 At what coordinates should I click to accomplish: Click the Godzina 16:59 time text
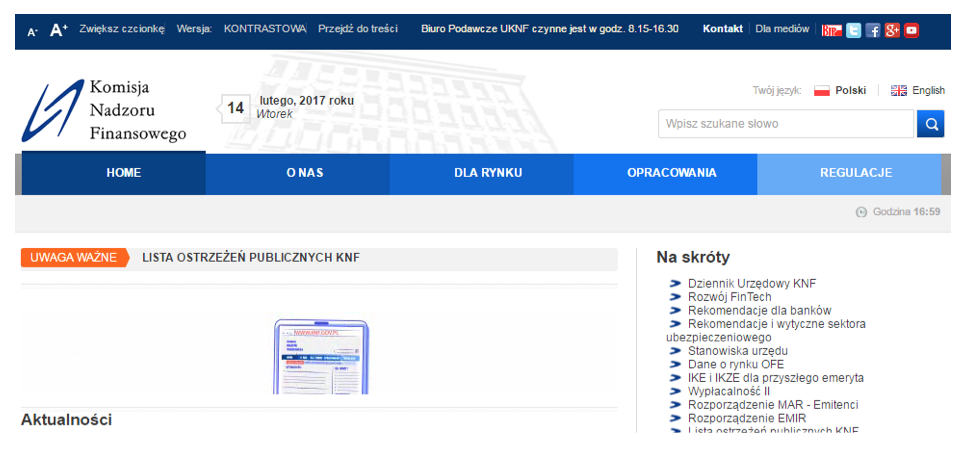(906, 212)
